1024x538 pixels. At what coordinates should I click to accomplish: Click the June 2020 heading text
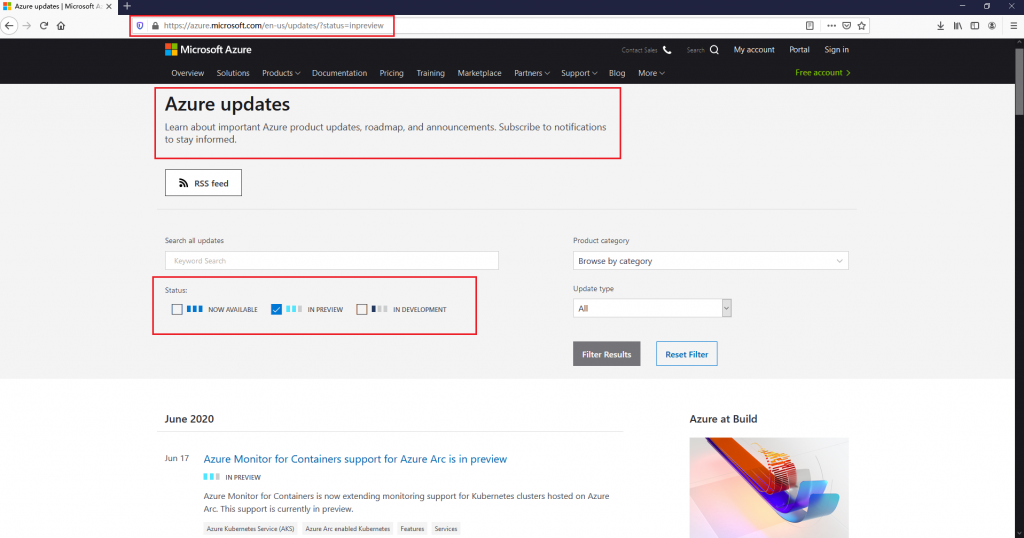(x=189, y=419)
